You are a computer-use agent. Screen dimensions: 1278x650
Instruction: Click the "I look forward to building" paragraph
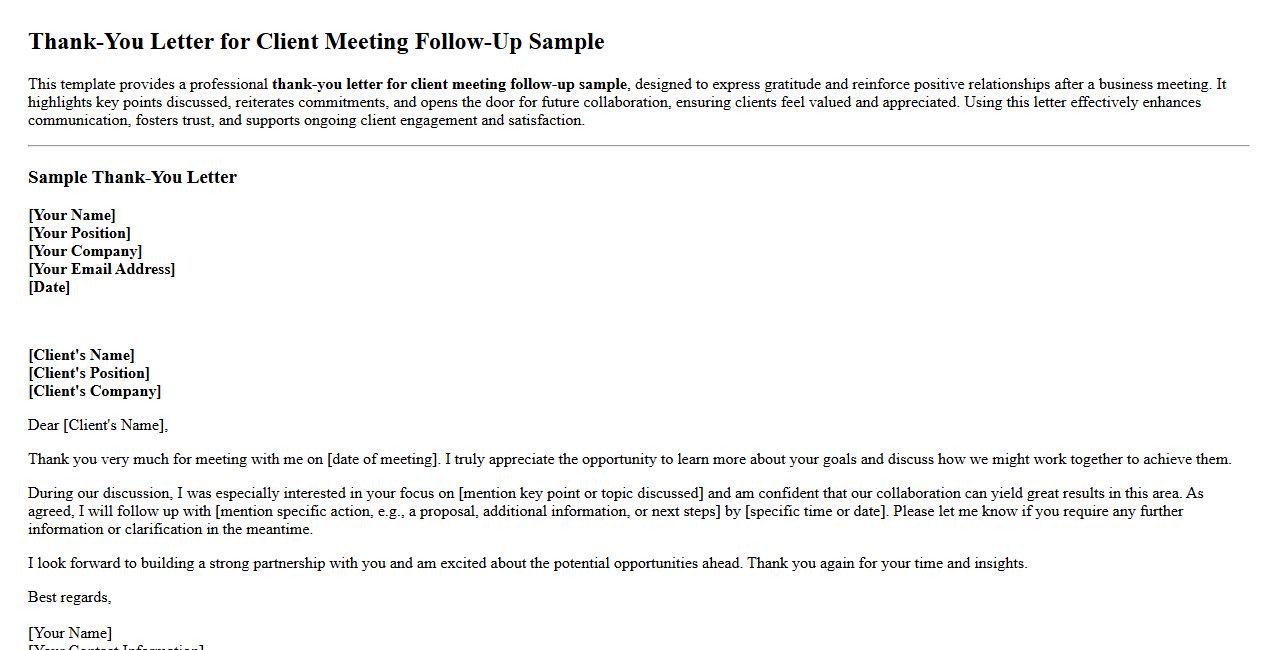527,564
